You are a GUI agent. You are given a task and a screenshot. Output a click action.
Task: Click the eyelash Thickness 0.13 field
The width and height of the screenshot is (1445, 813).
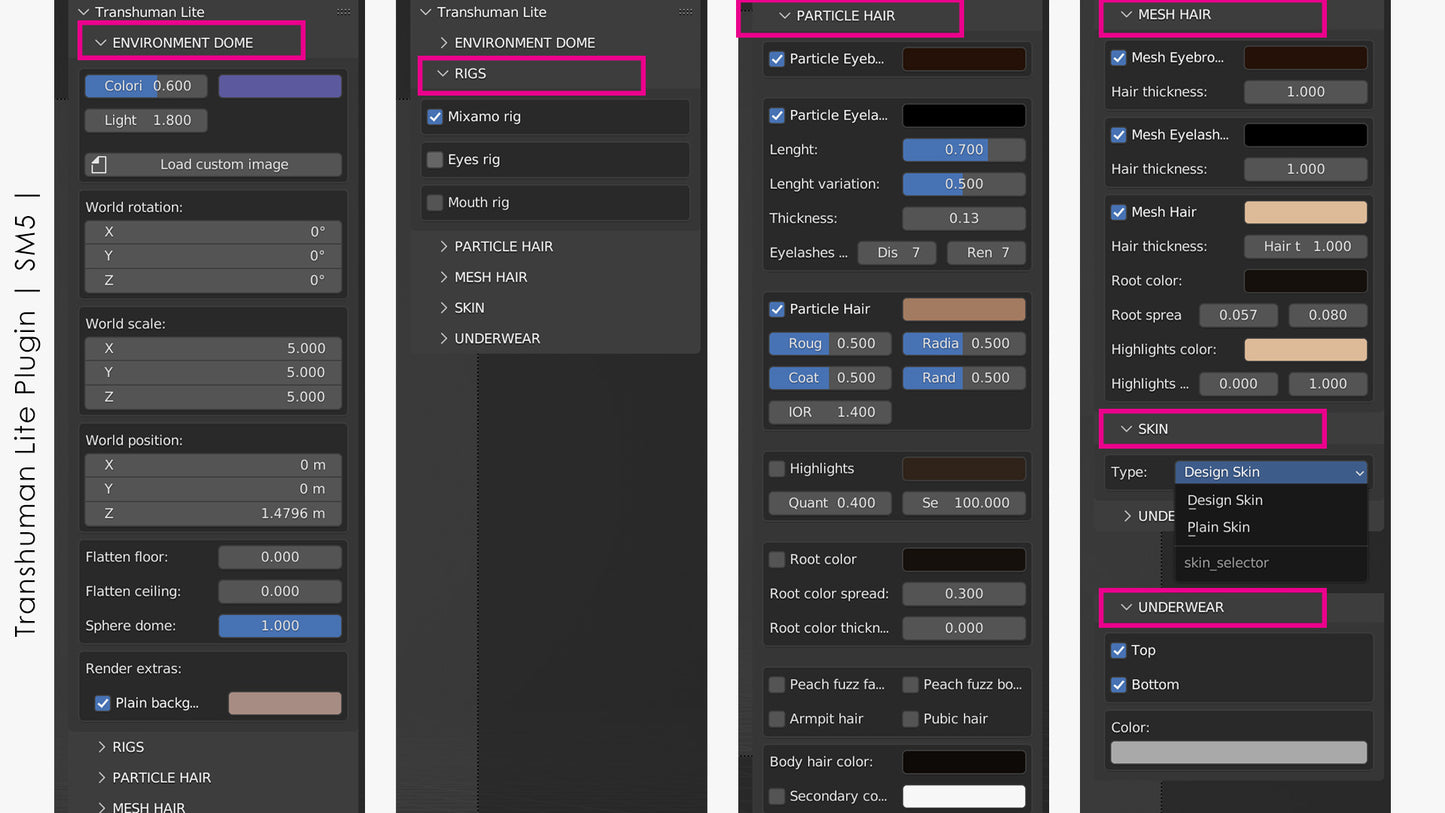(964, 218)
